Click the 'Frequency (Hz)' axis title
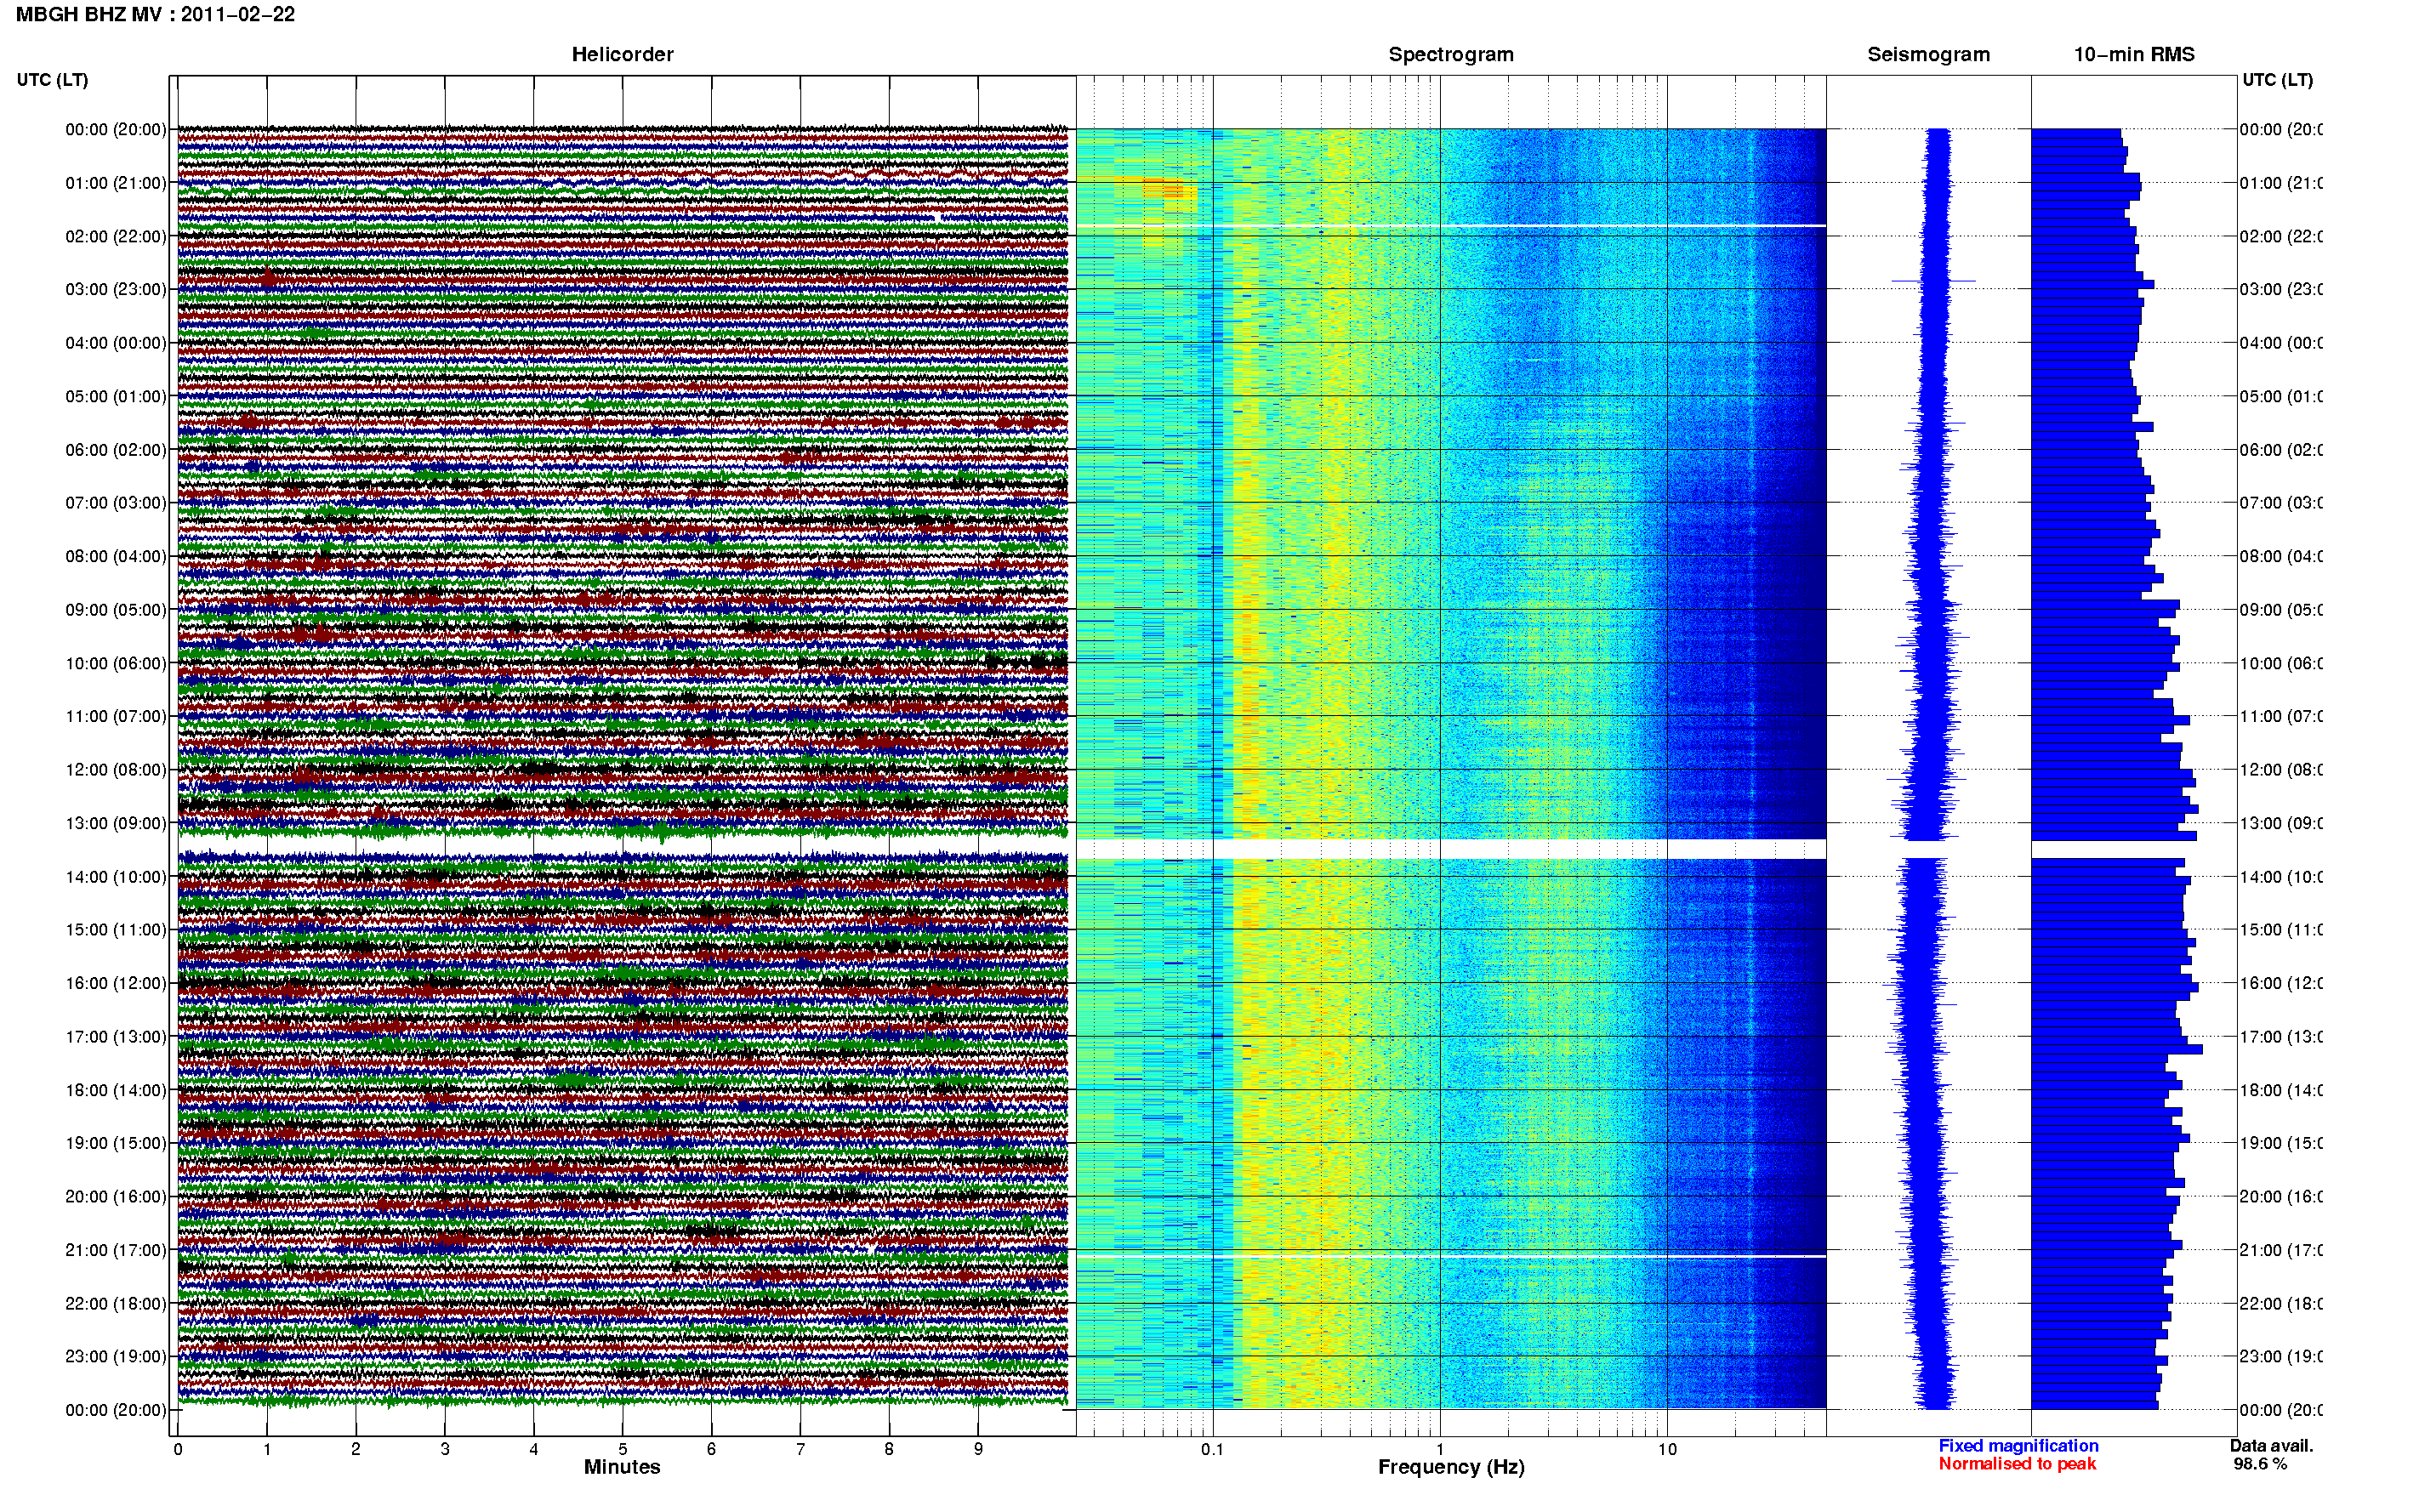 tap(1451, 1467)
